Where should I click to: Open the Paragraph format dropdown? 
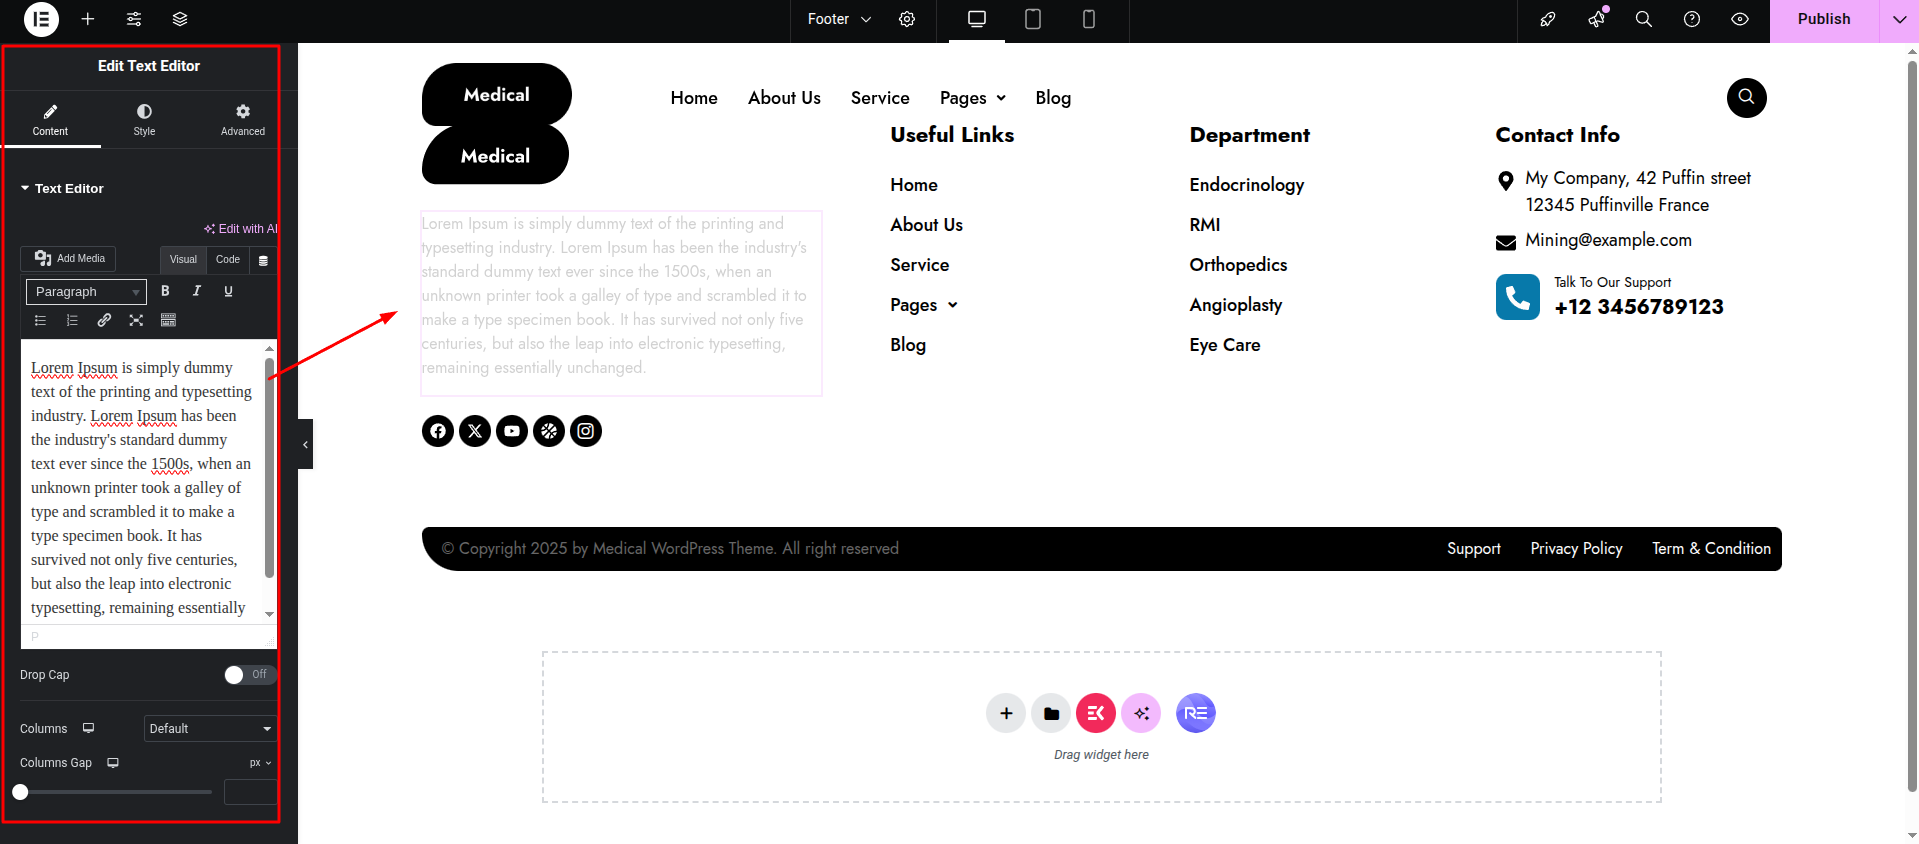86,291
